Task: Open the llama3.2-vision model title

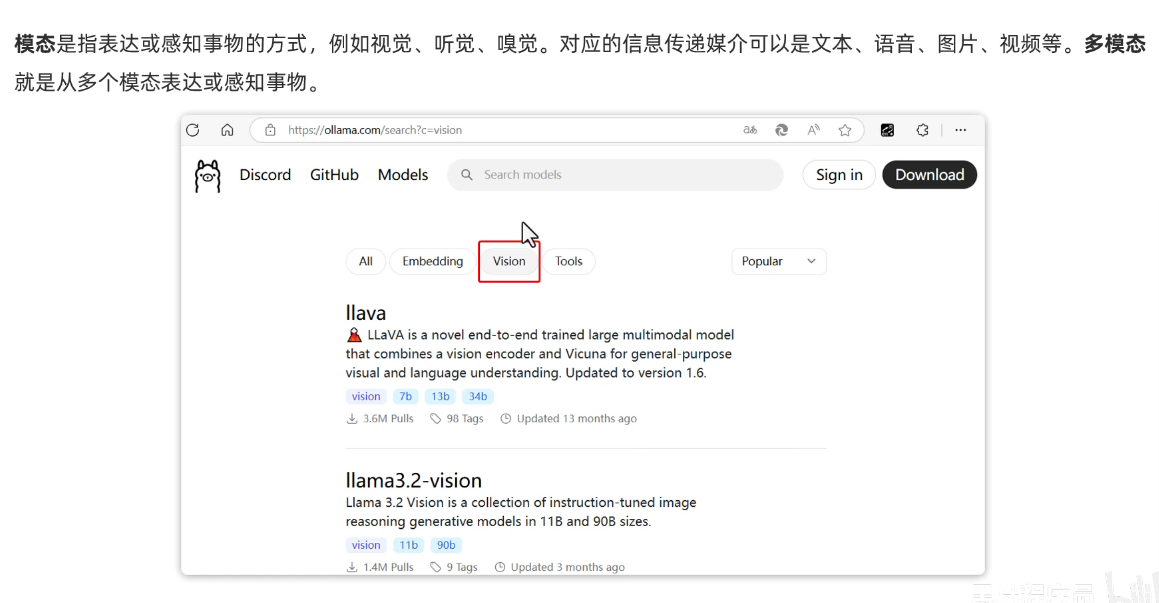Action: click(x=413, y=480)
